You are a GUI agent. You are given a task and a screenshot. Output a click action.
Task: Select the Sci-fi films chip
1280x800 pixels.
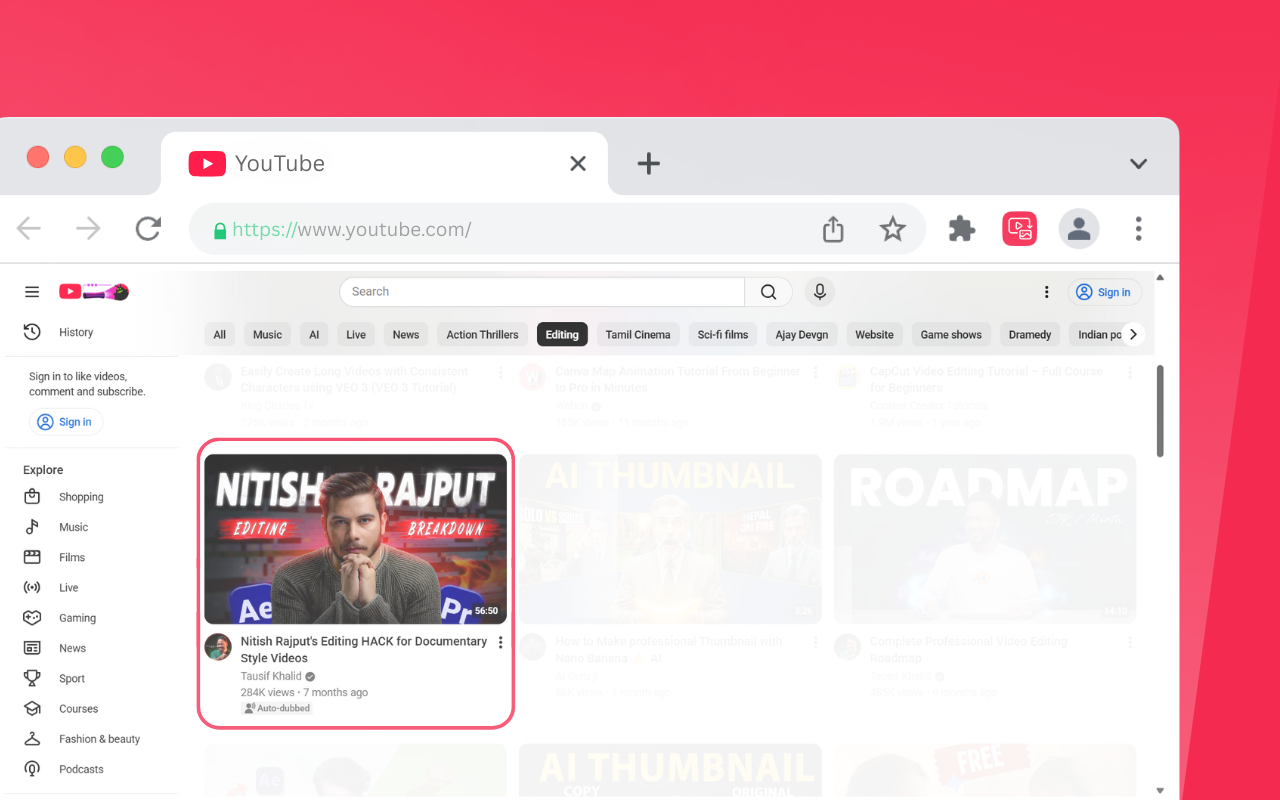[723, 335]
